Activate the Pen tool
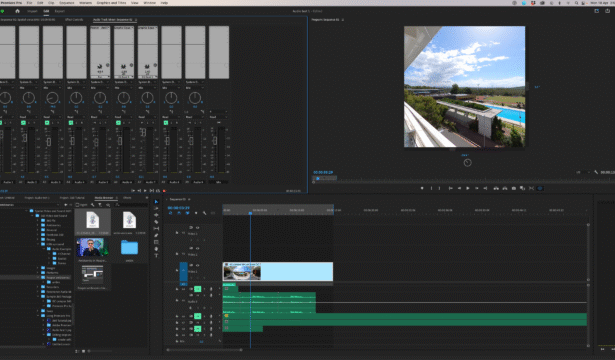 (x=156, y=235)
